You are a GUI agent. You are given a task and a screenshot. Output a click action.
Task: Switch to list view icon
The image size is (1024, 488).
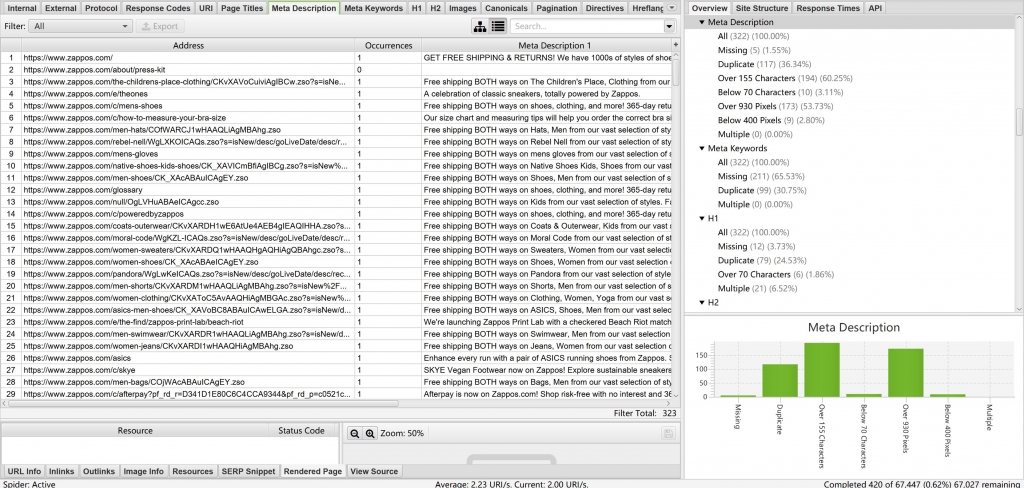pyautogui.click(x=498, y=26)
